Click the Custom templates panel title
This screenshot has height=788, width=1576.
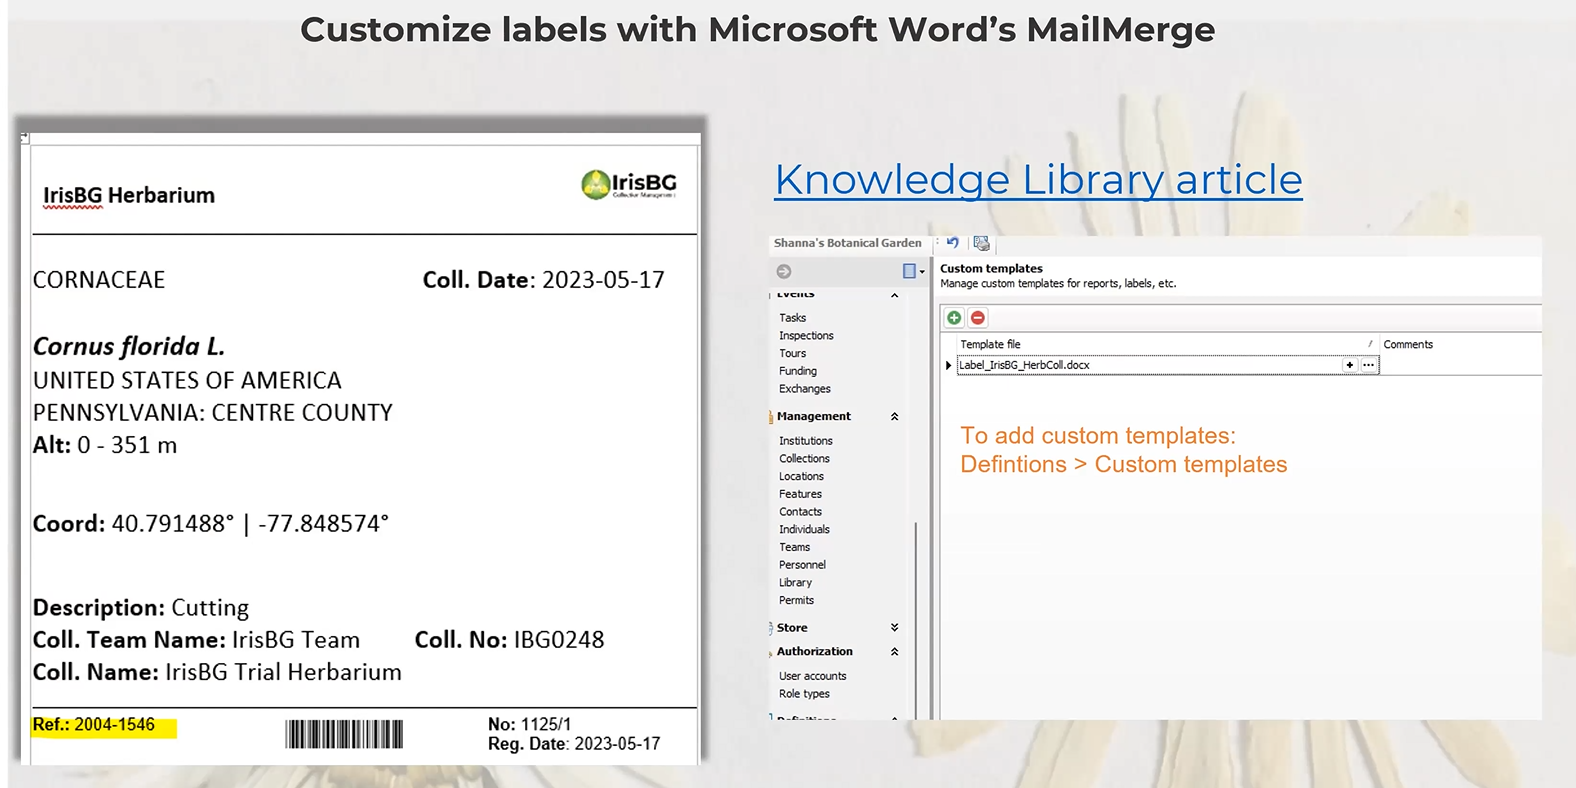(x=991, y=268)
